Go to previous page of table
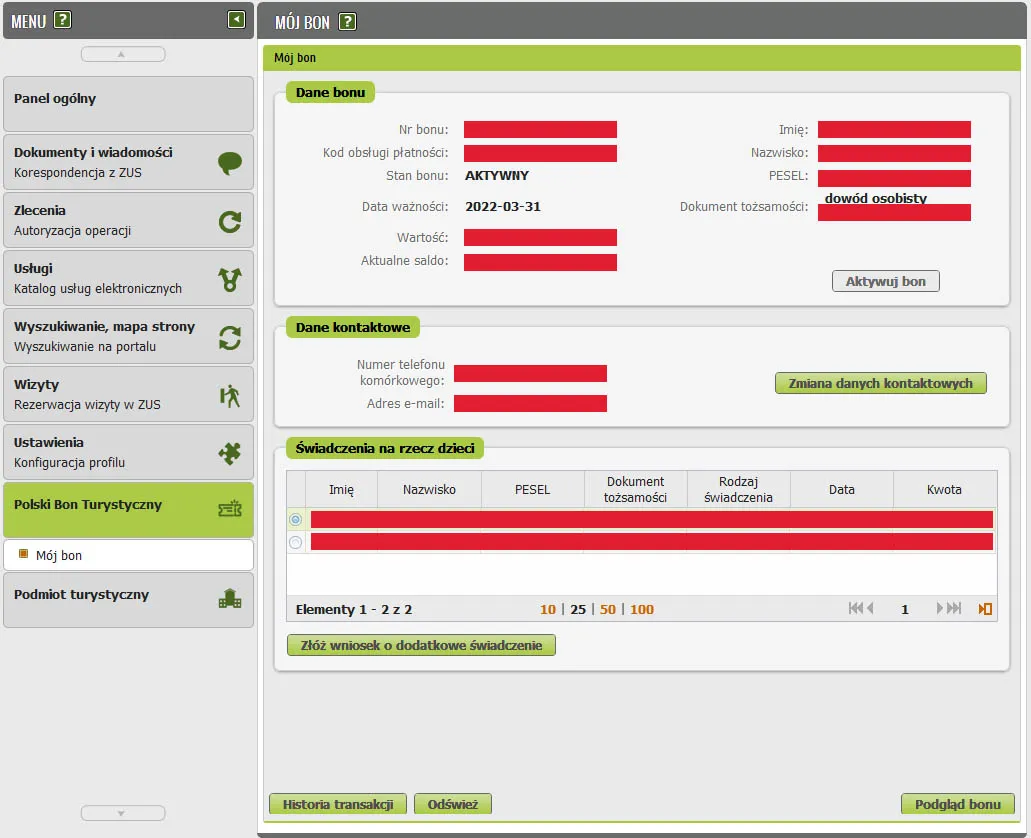This screenshot has width=1031, height=838. coord(870,608)
